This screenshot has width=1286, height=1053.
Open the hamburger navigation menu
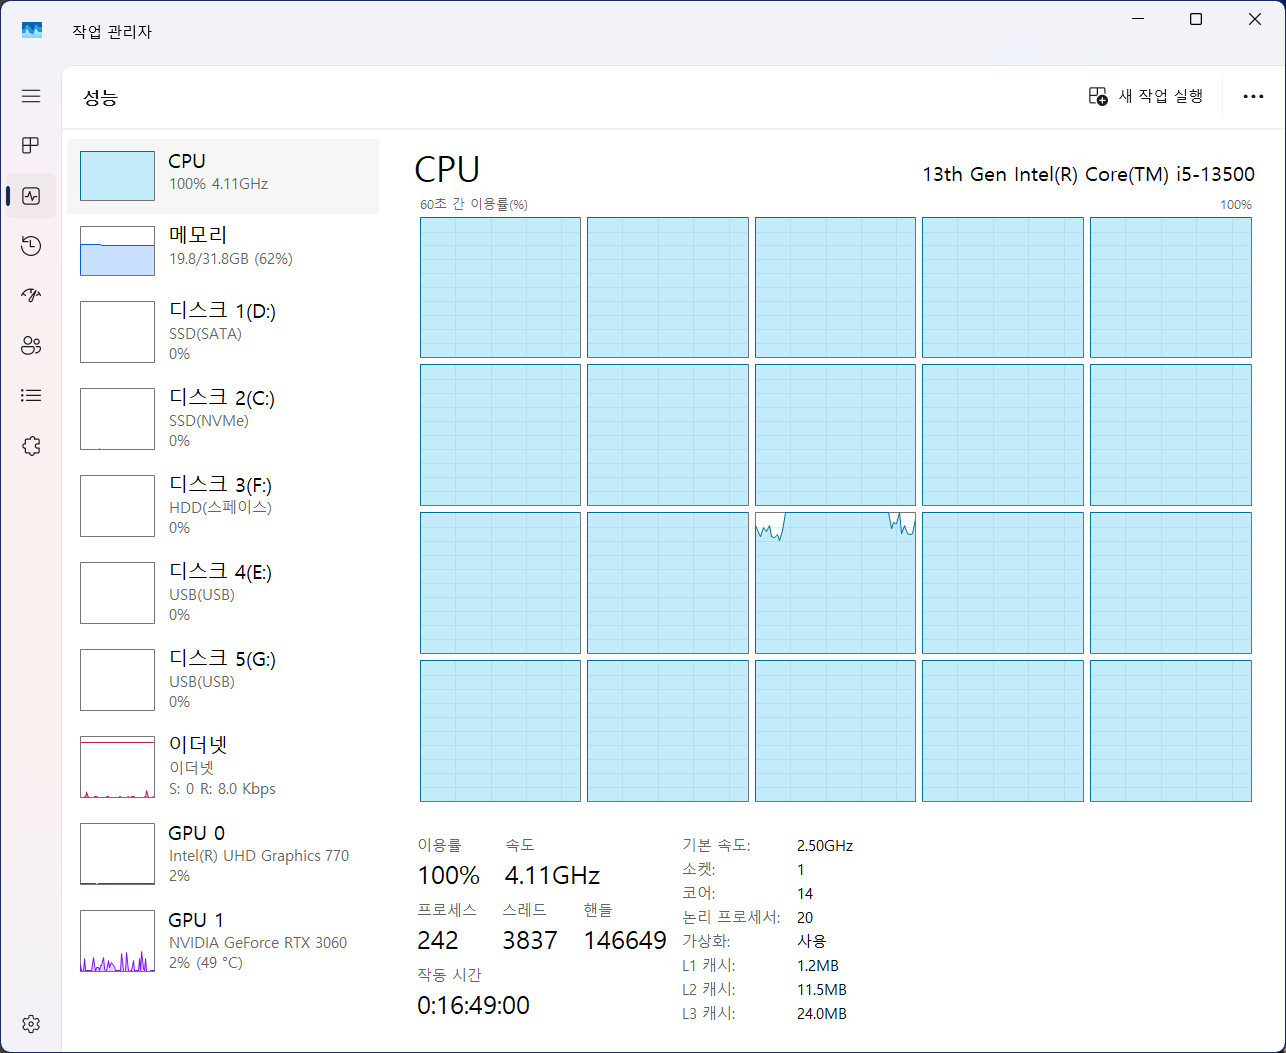(31, 96)
